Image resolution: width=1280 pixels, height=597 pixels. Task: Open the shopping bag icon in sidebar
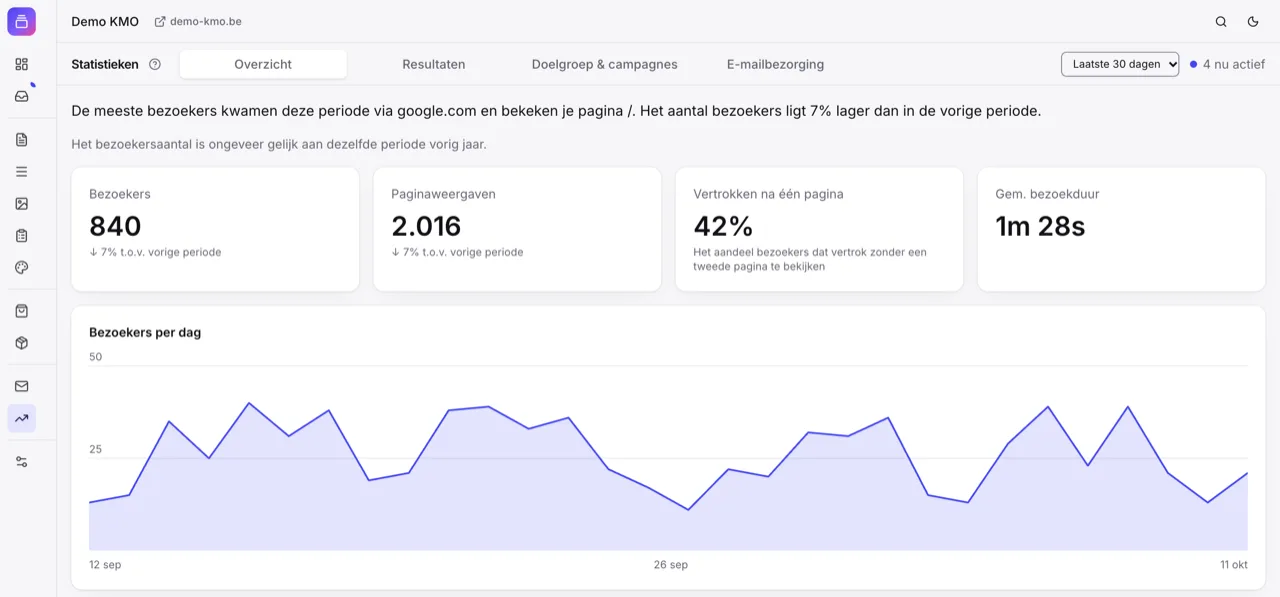tap(21, 311)
